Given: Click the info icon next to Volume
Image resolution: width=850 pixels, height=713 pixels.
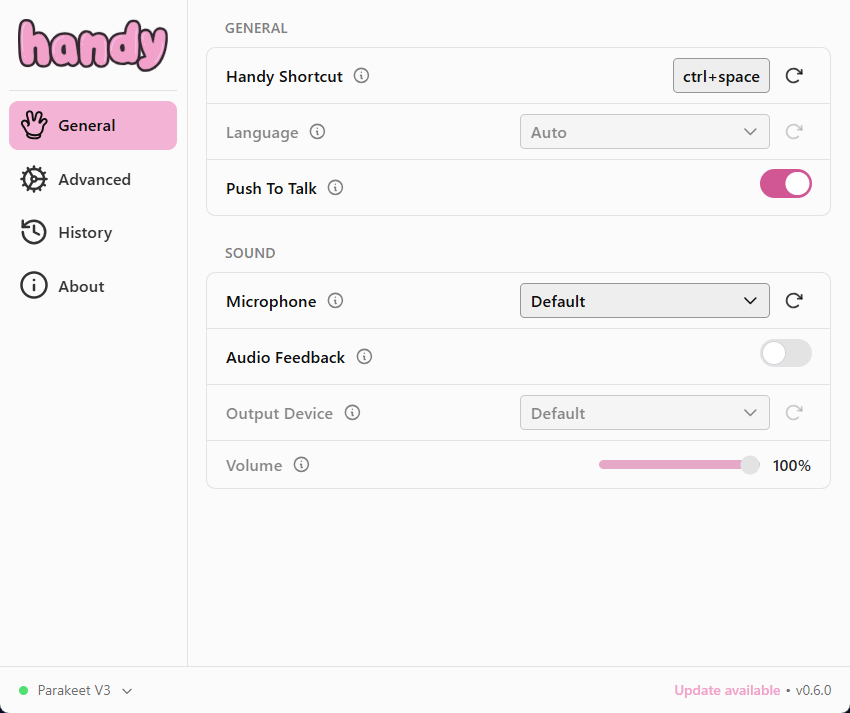Looking at the screenshot, I should coord(301,465).
